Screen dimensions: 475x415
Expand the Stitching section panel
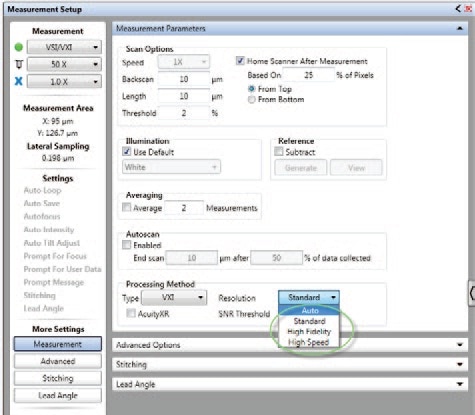pos(290,364)
